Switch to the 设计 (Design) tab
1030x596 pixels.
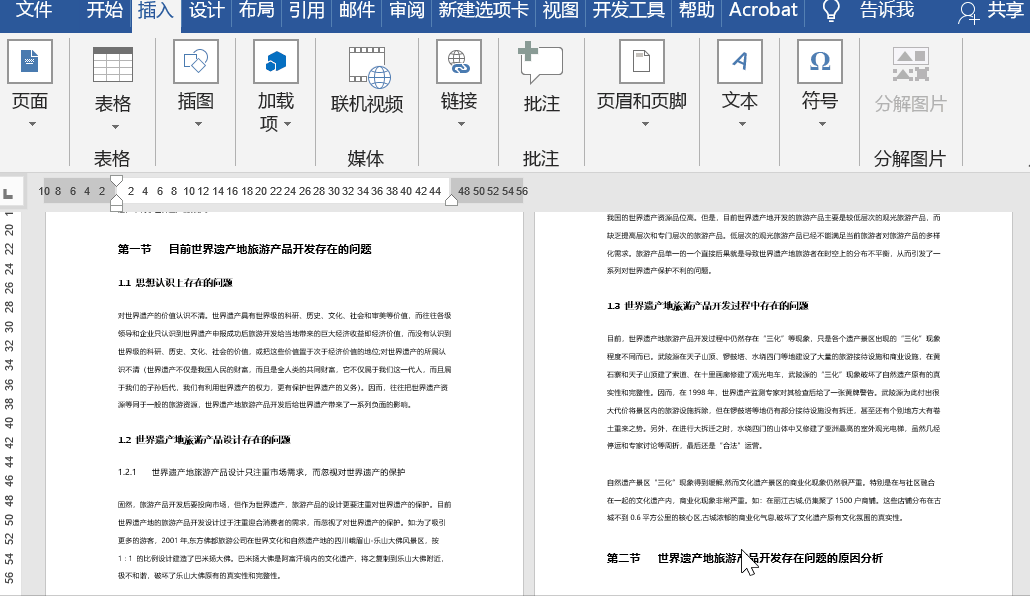coord(206,10)
